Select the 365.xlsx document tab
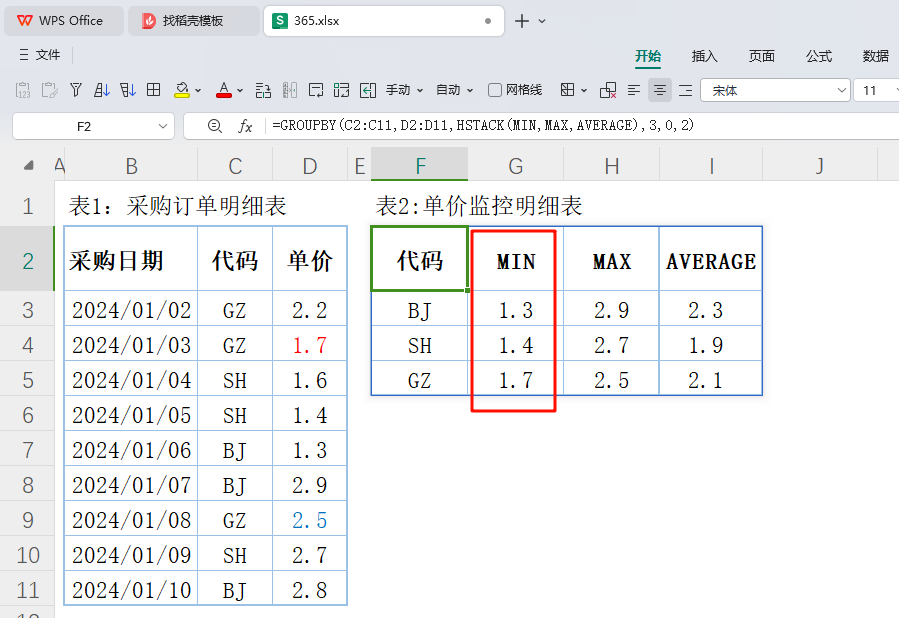The image size is (899, 618). point(384,21)
